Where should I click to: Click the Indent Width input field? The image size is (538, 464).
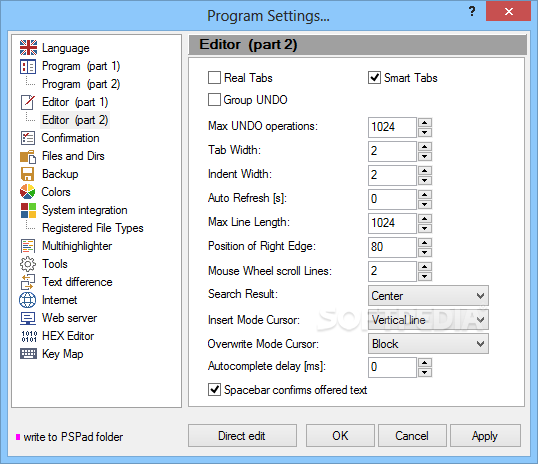393,175
